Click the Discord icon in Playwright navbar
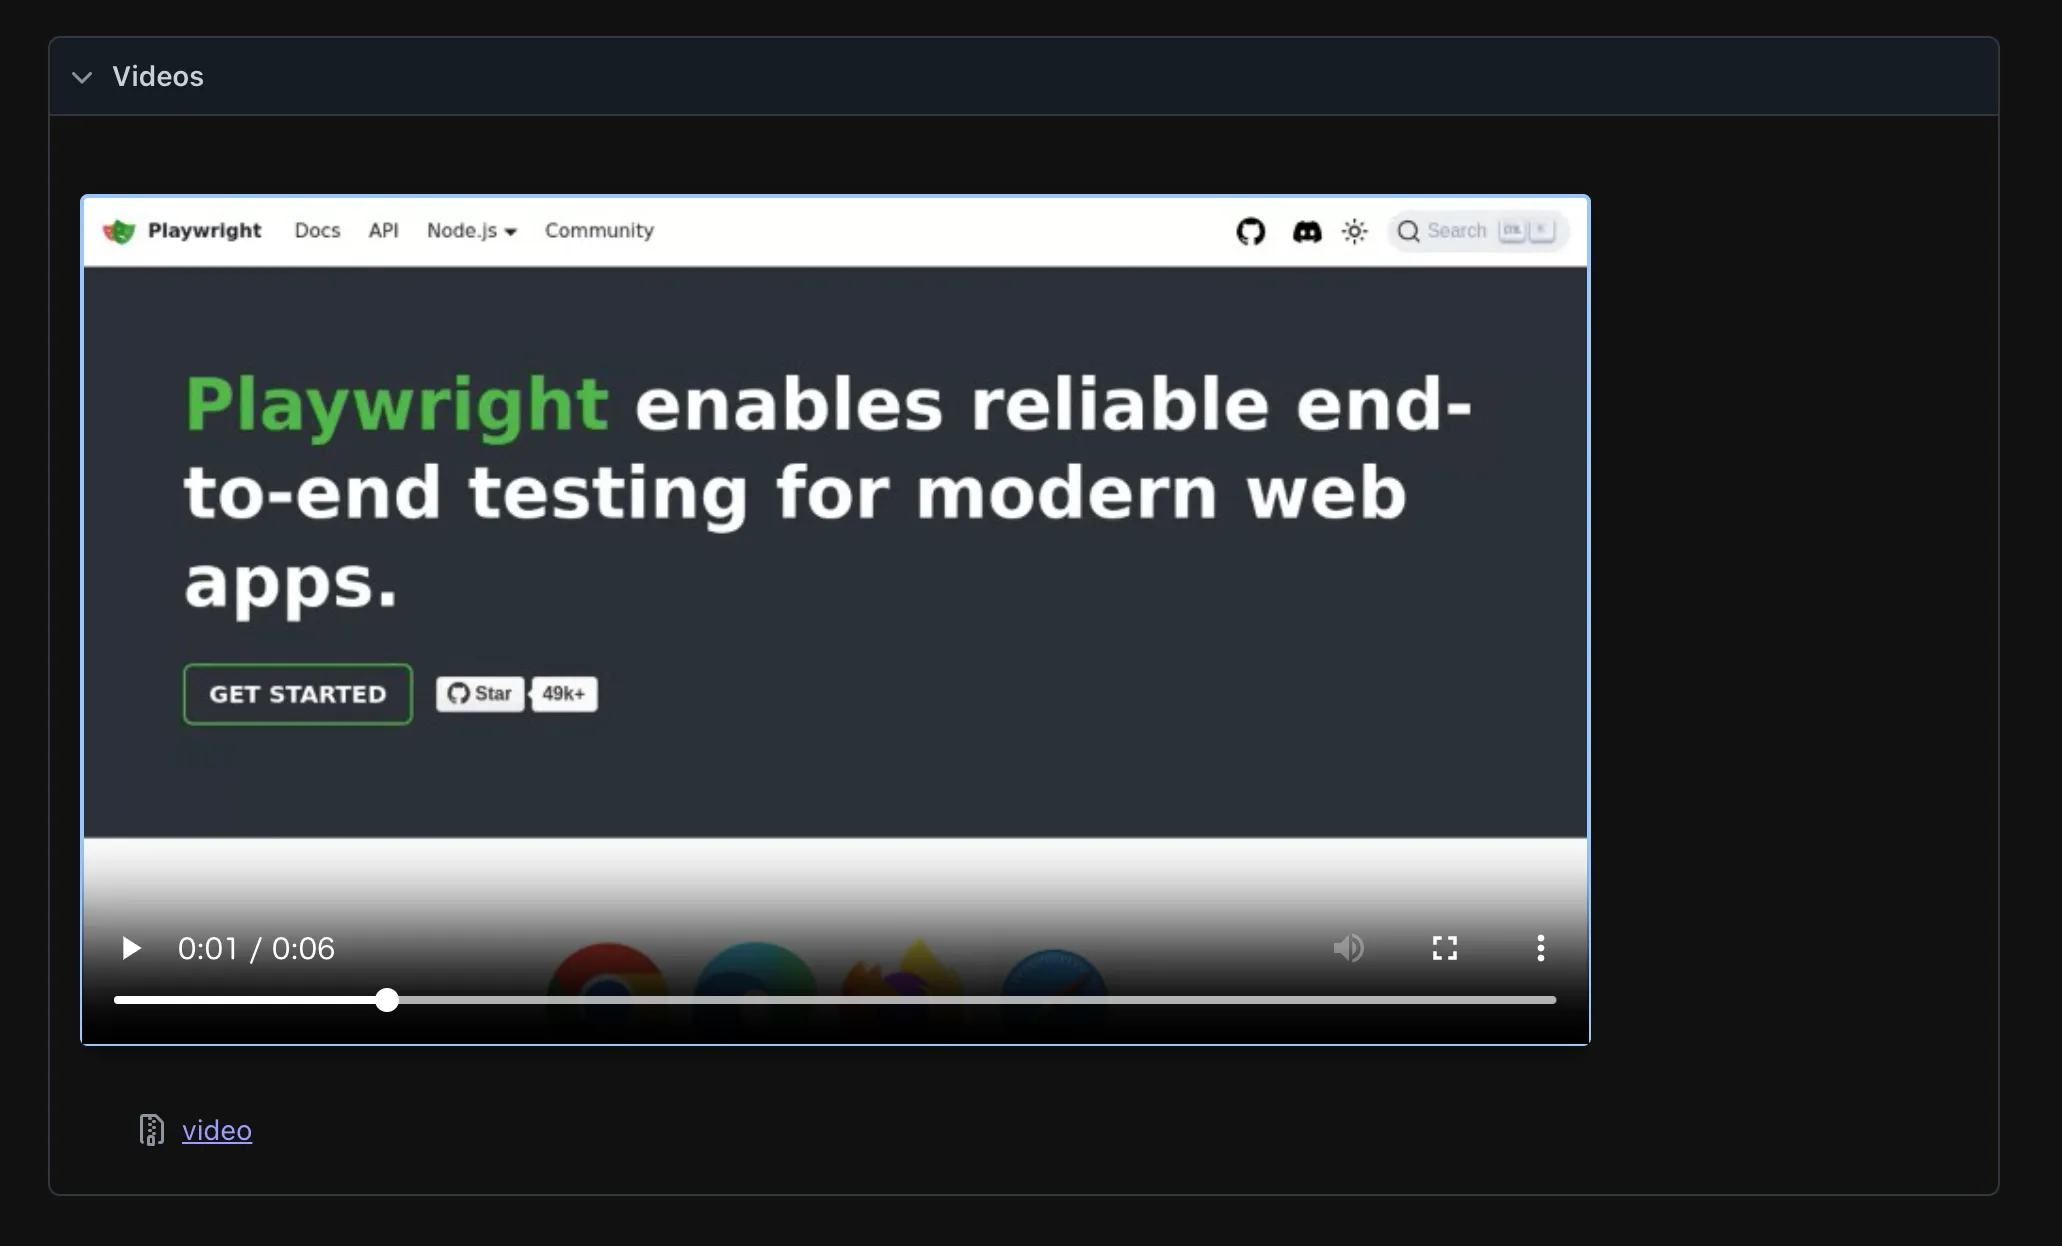 click(1307, 231)
